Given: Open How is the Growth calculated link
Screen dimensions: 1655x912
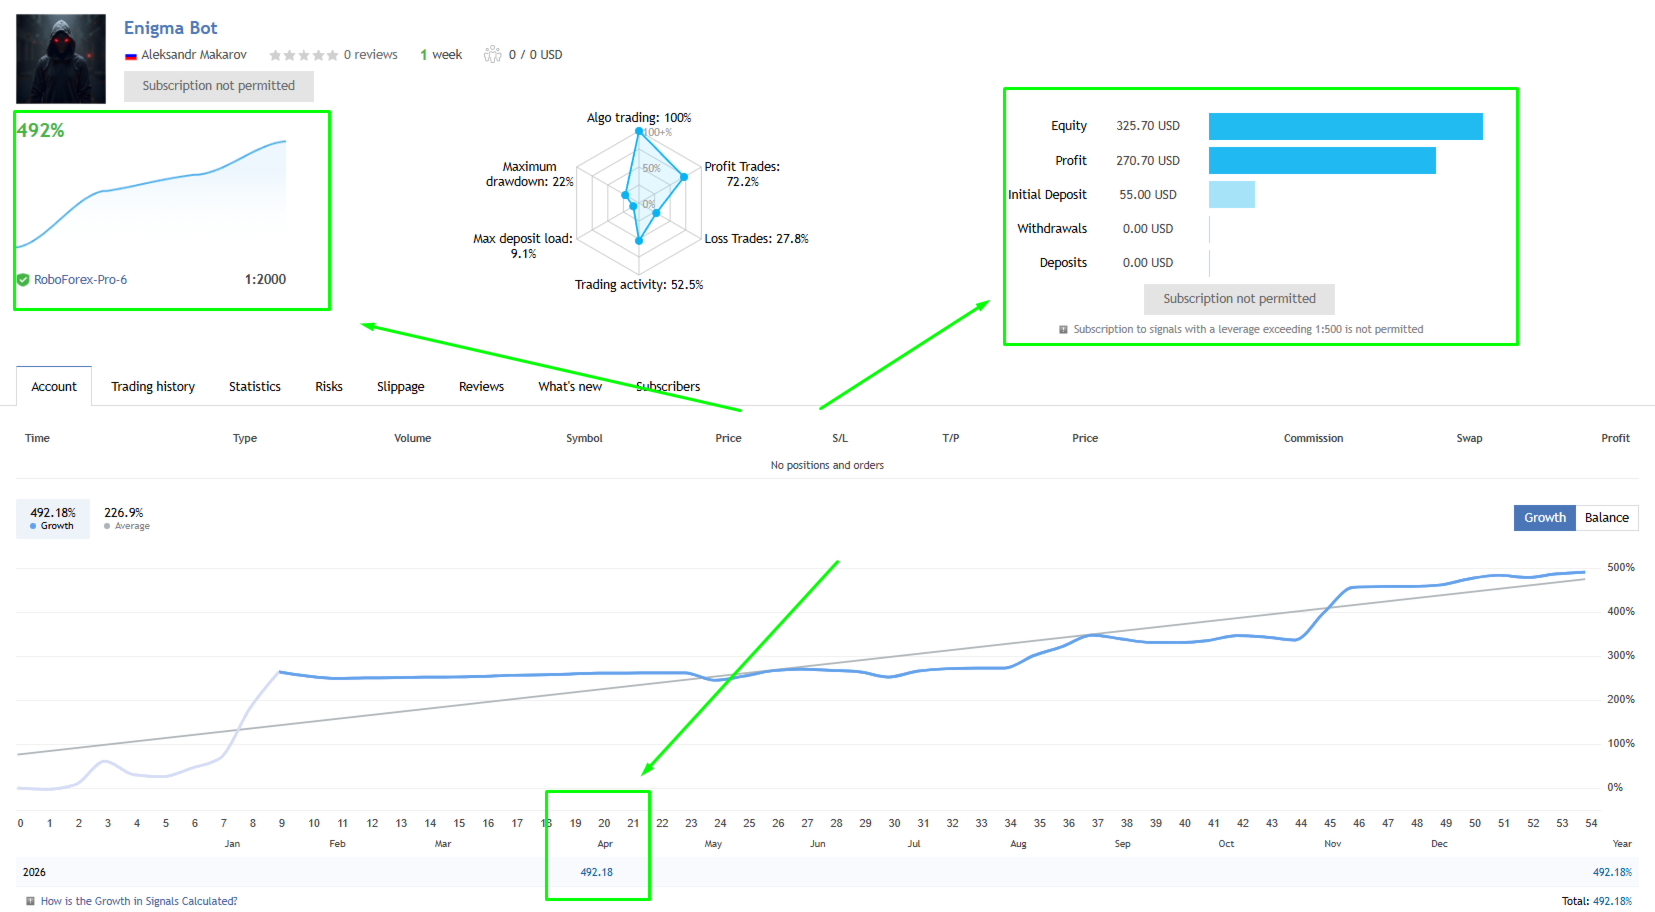Looking at the screenshot, I should (139, 901).
